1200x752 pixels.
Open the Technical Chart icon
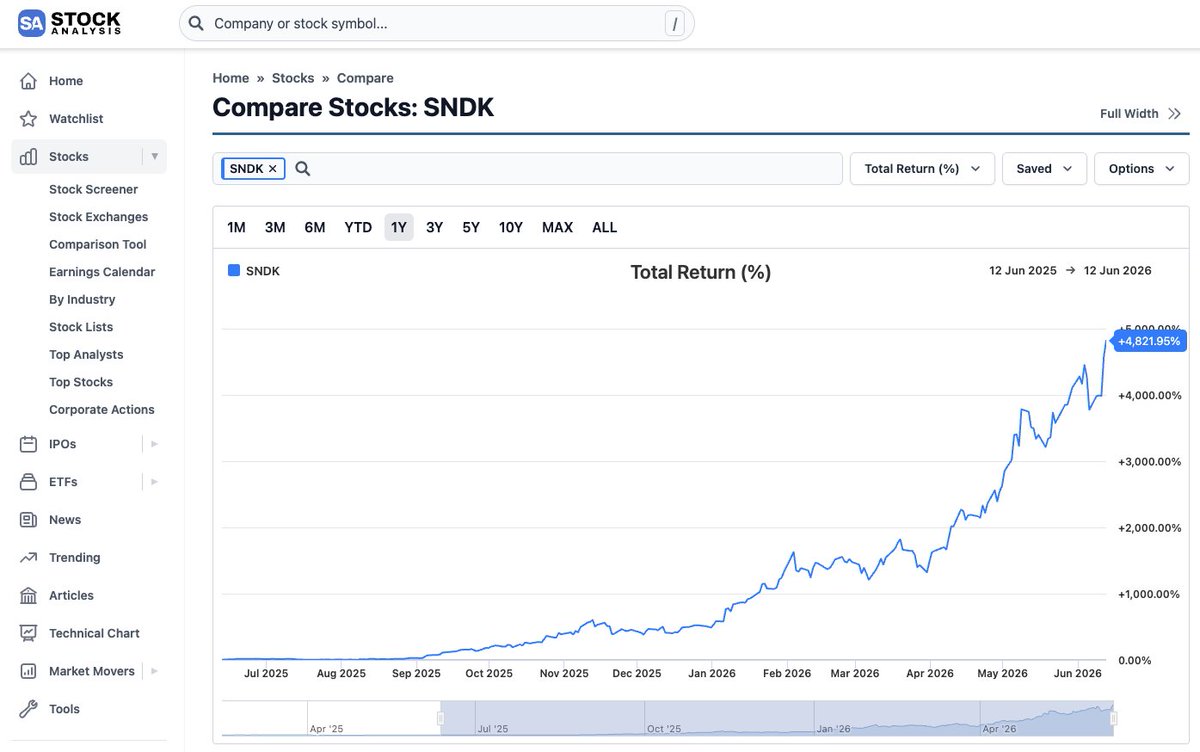(x=29, y=633)
